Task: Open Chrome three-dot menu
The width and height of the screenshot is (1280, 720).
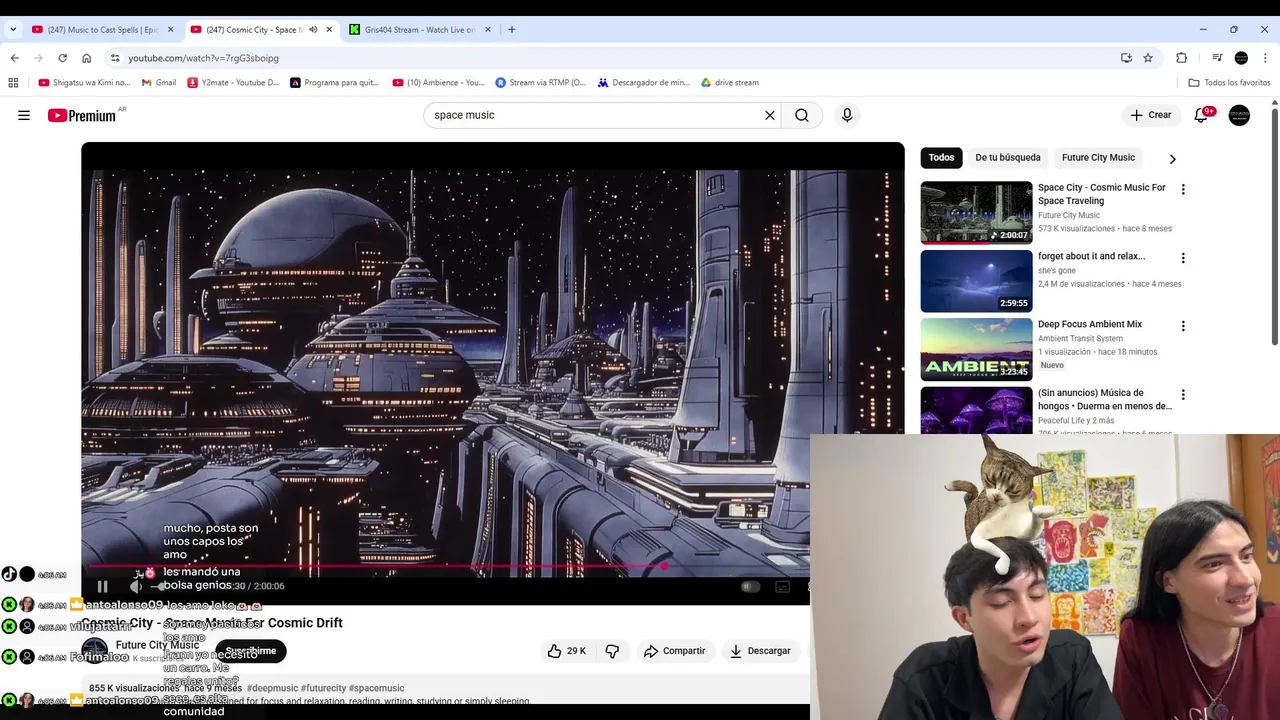Action: [1265, 58]
